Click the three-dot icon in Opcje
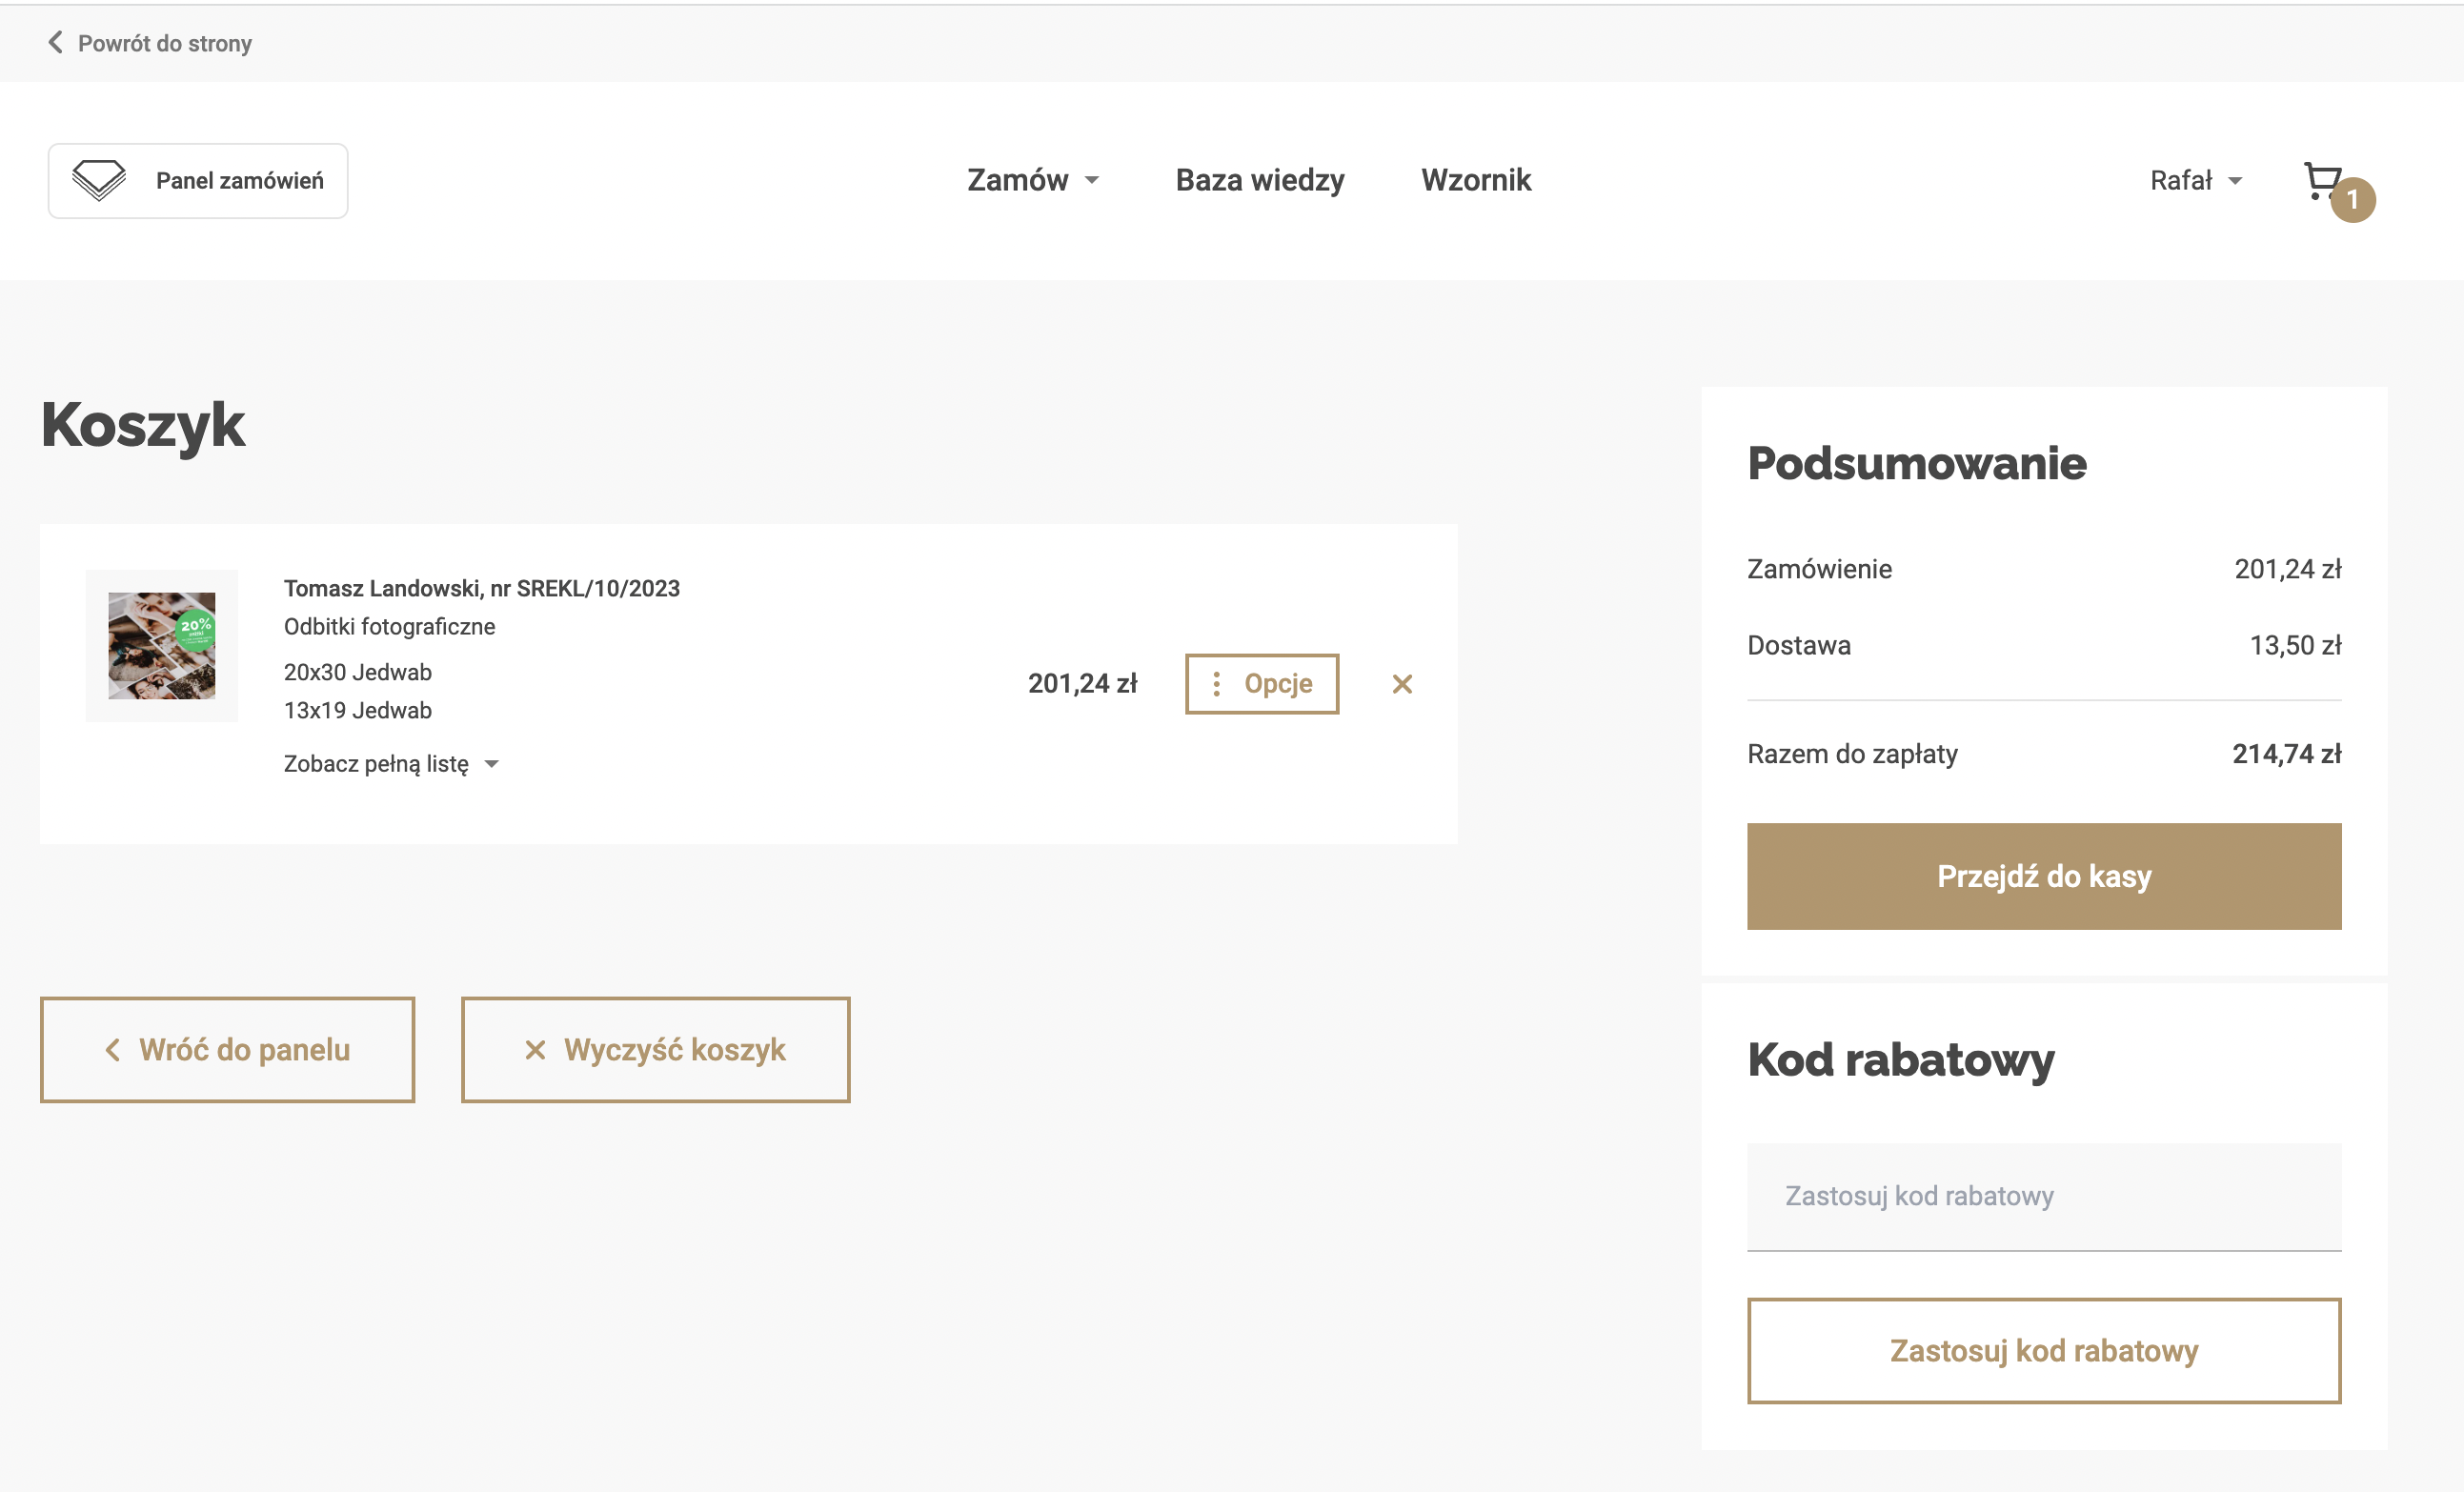This screenshot has height=1492, width=2464. click(1216, 684)
